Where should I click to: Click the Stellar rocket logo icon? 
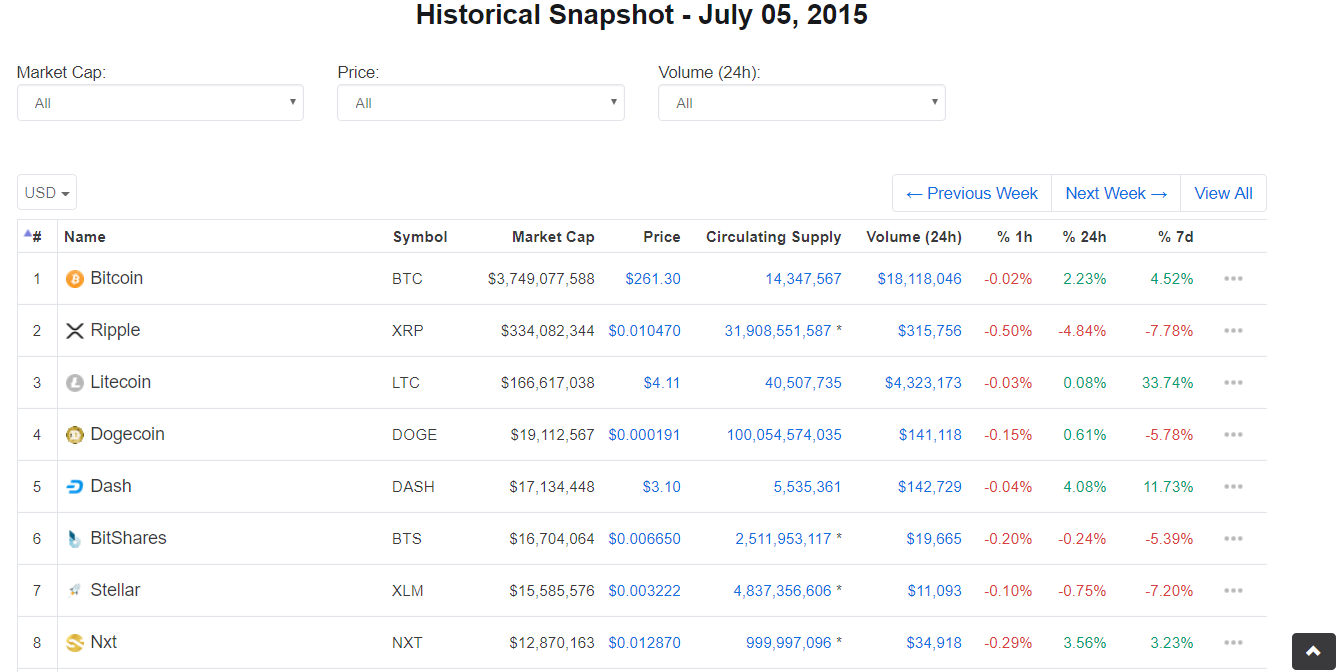[x=74, y=591]
